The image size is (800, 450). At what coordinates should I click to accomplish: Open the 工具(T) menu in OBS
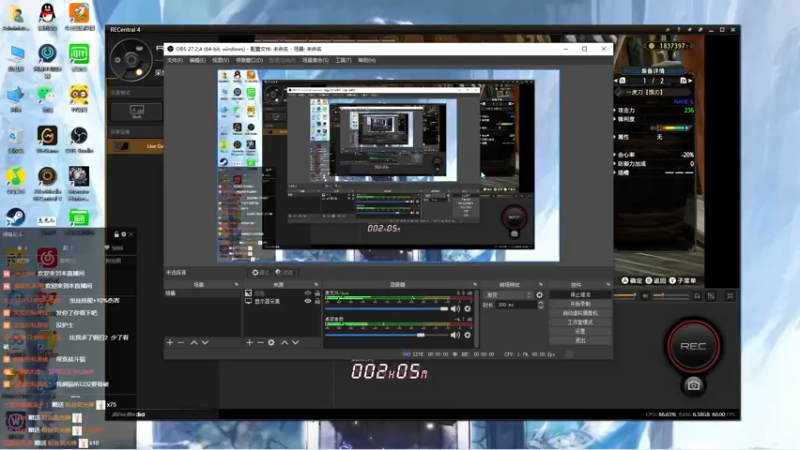point(343,60)
